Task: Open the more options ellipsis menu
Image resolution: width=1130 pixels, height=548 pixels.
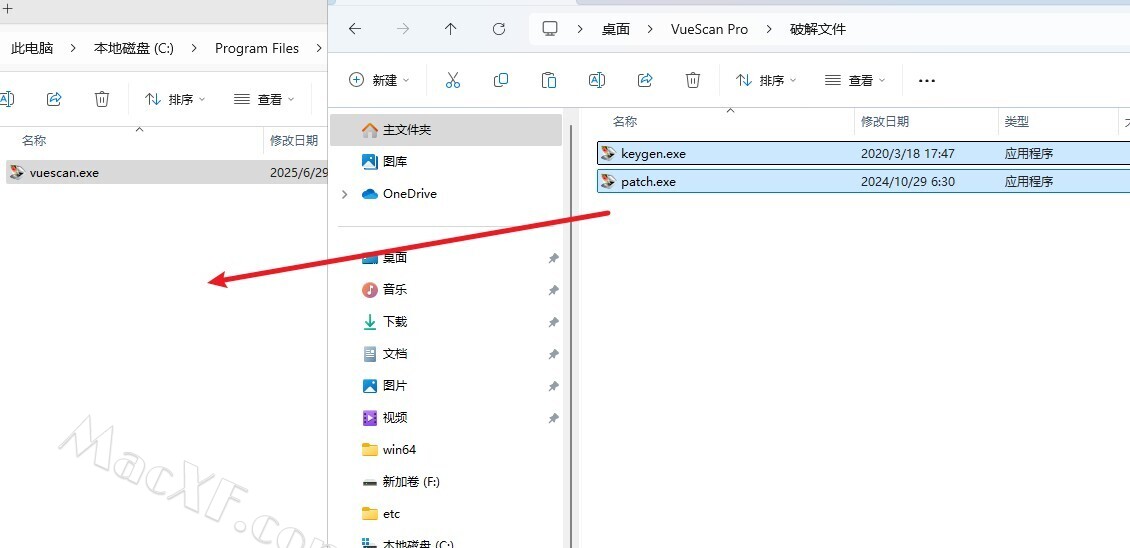Action: point(927,81)
